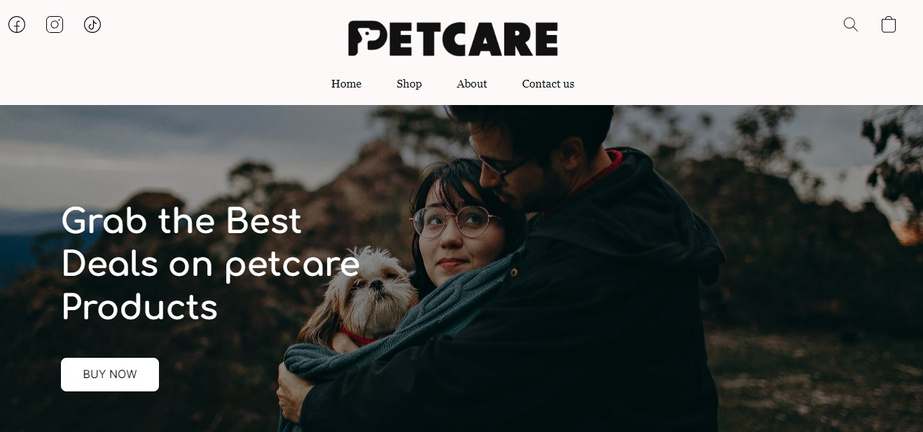Image resolution: width=923 pixels, height=432 pixels.
Task: Open the Facebook social page icon
Action: point(16,25)
